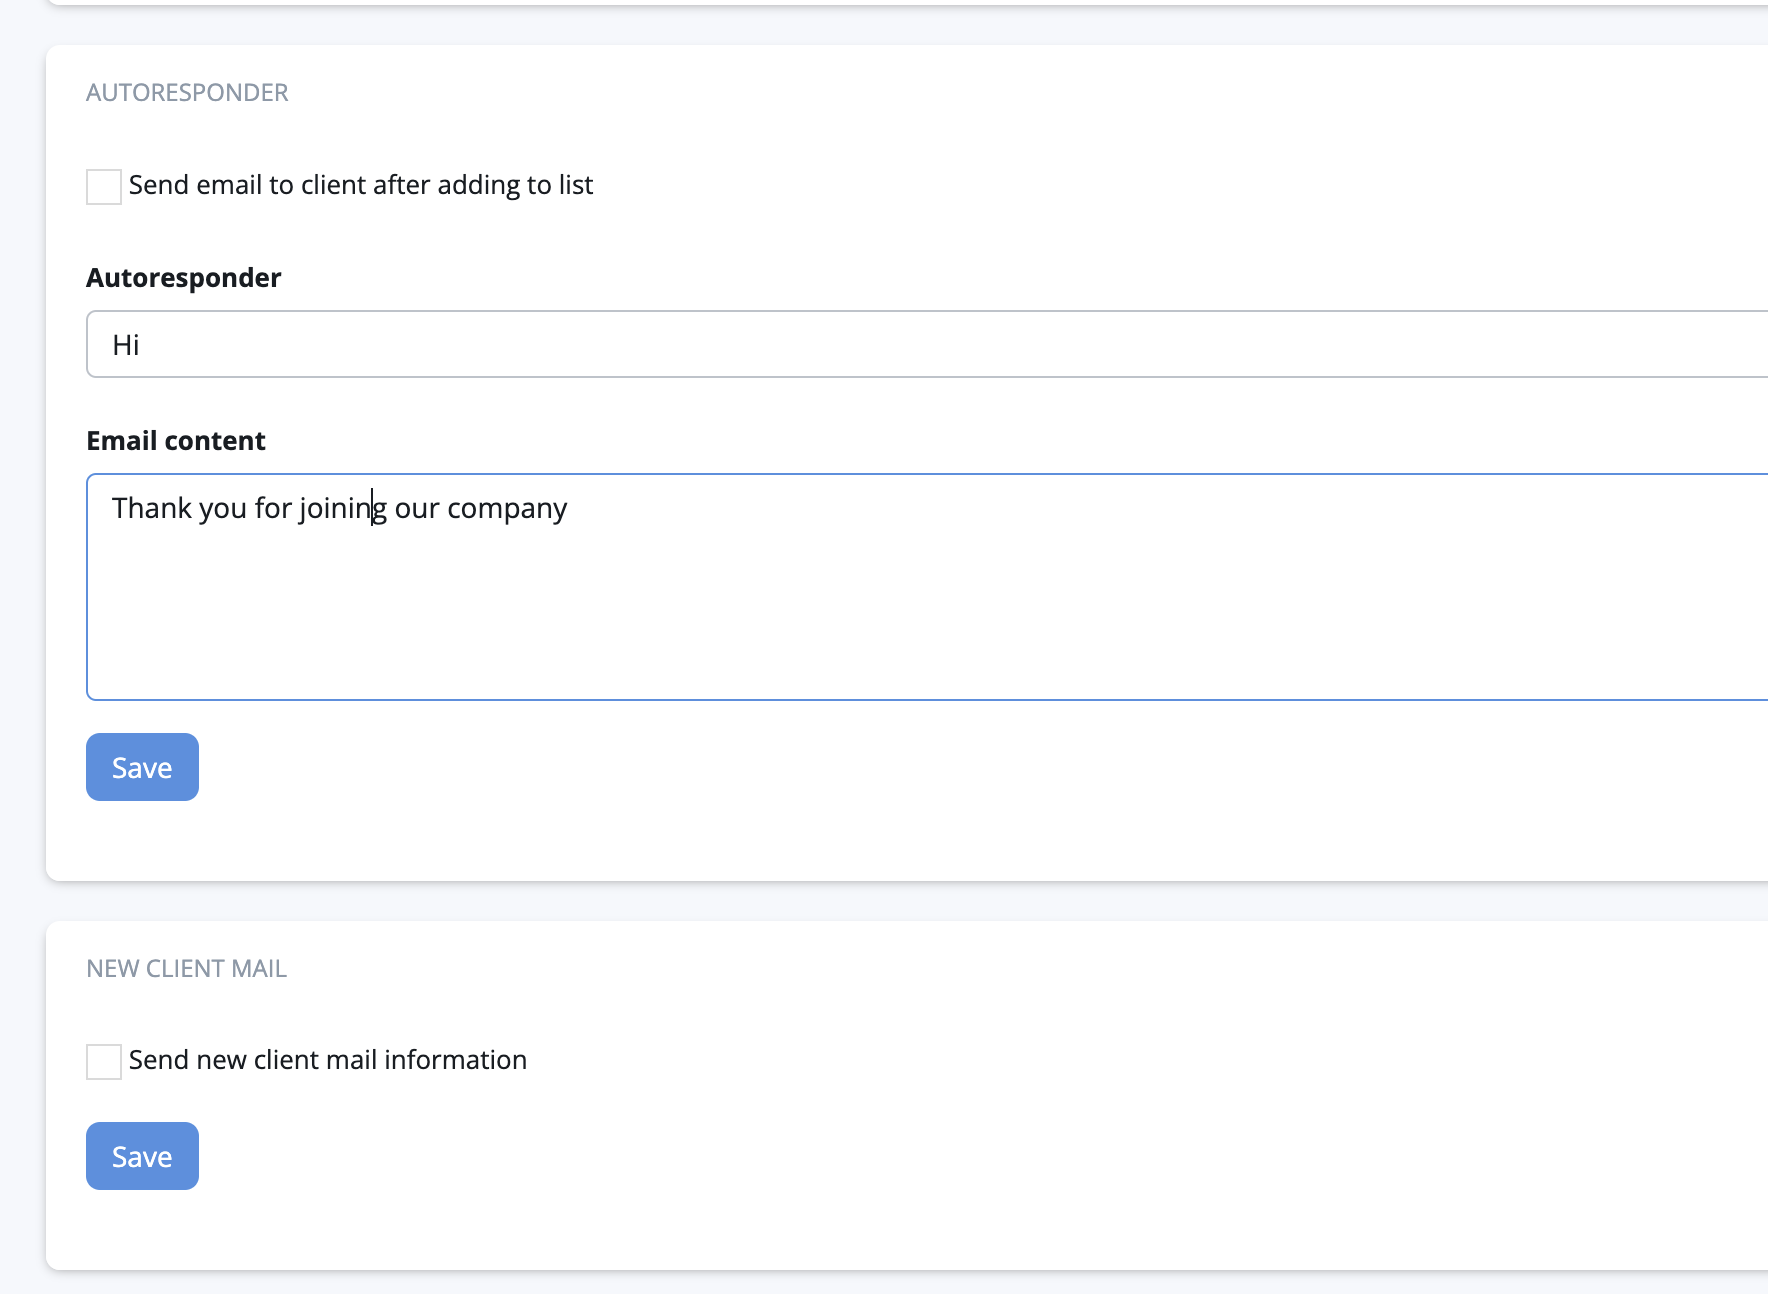The width and height of the screenshot is (1768, 1294).
Task: Click the NEW CLIENT MAIL section heading
Action: click(x=186, y=969)
